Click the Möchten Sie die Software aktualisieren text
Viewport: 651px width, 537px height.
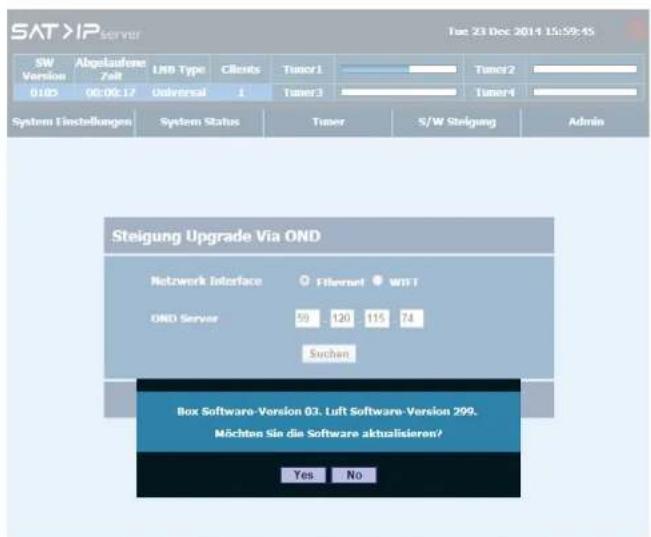pyautogui.click(x=328, y=434)
